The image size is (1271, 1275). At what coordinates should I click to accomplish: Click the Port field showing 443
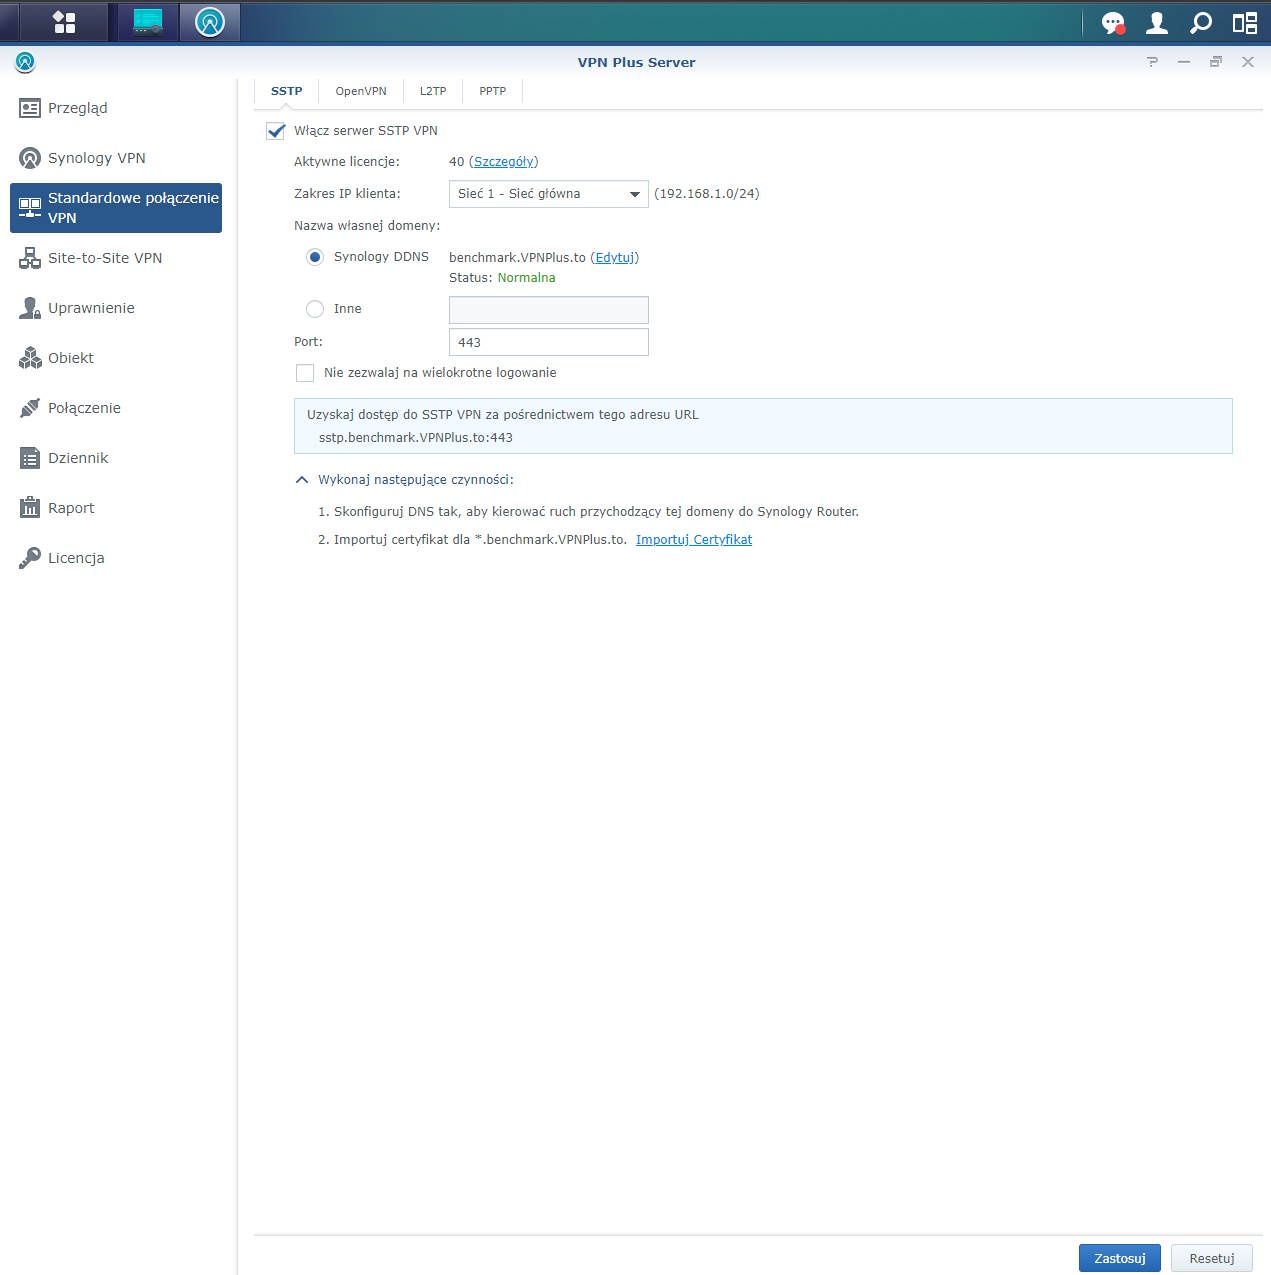[548, 342]
